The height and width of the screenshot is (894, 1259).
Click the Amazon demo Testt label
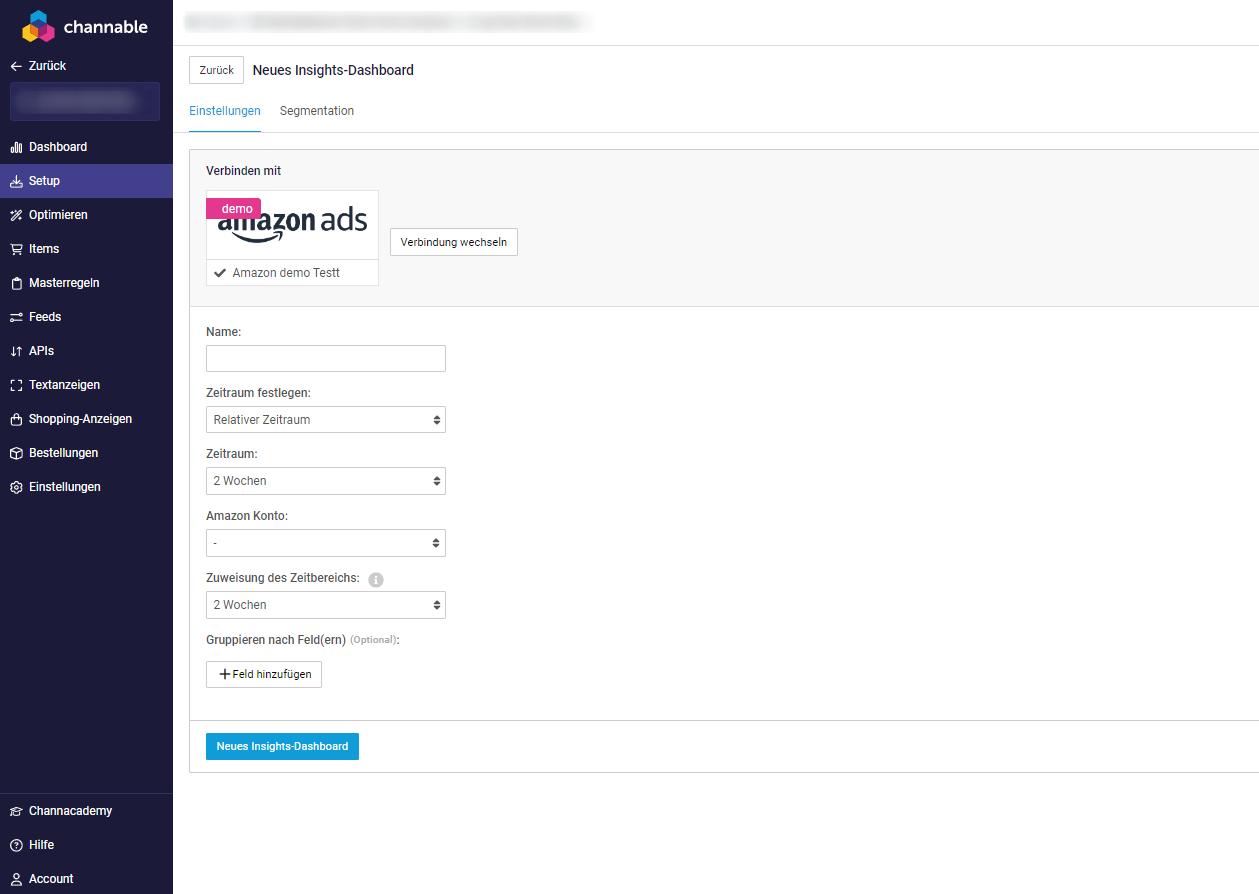[x=286, y=273]
